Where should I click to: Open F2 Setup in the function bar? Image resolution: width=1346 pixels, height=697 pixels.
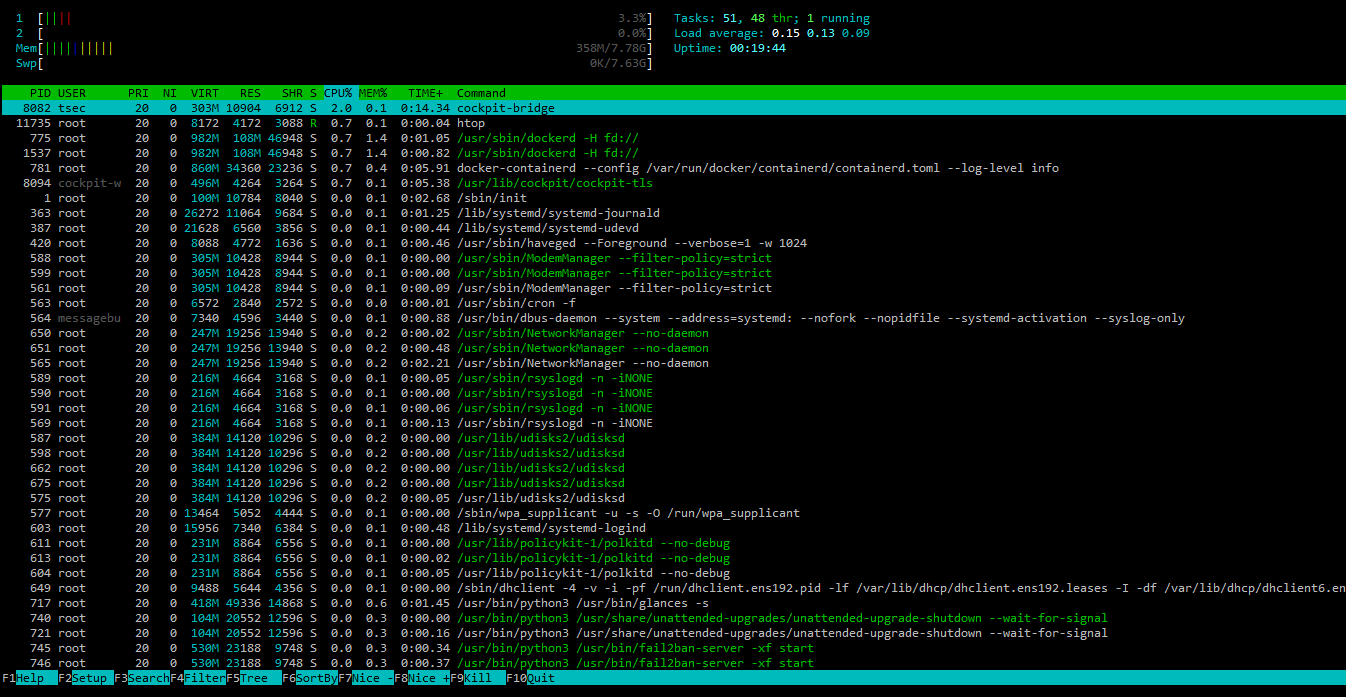point(85,678)
